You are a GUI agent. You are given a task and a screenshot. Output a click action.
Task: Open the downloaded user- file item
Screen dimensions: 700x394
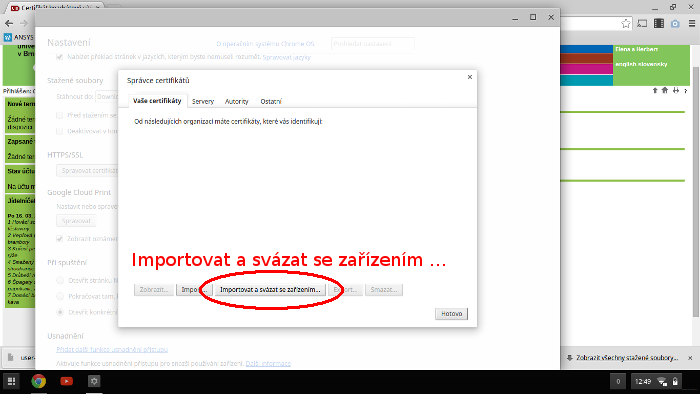pos(21,358)
